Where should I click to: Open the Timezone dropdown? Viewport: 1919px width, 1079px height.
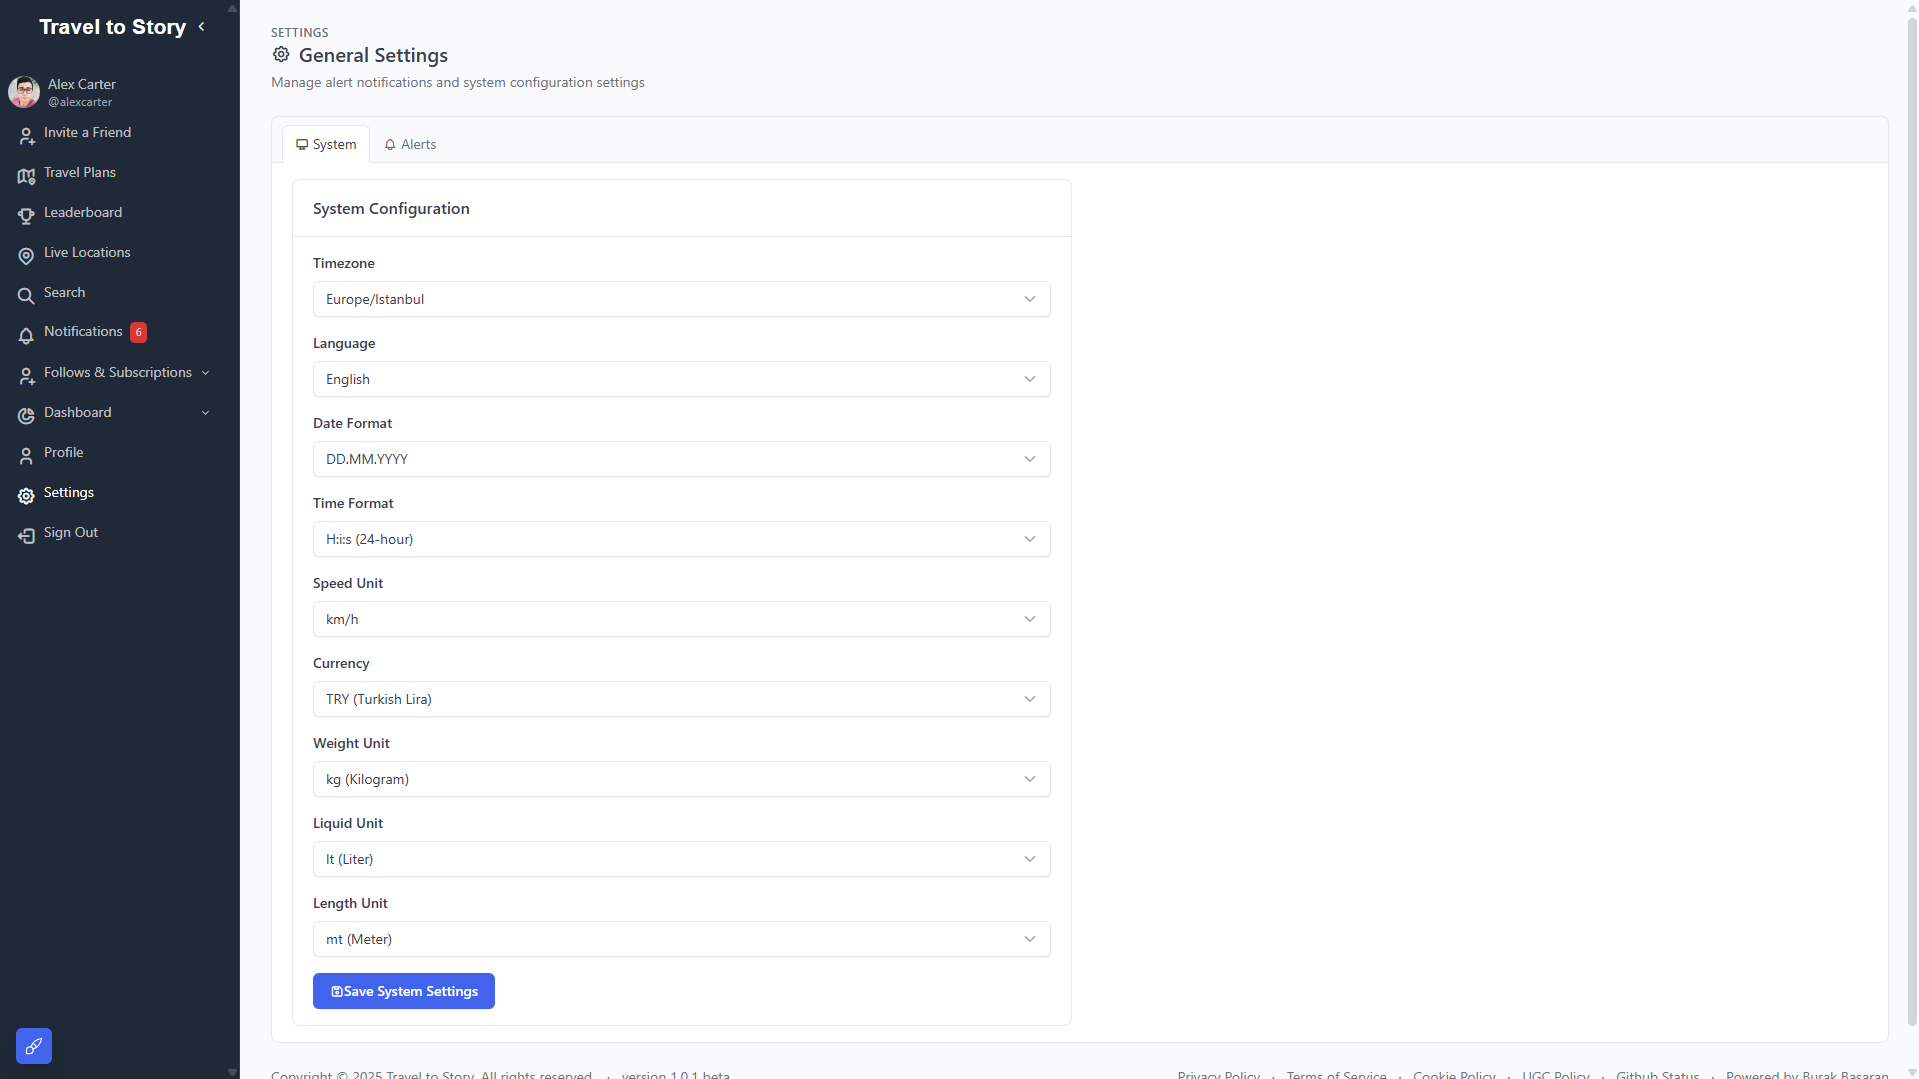tap(681, 299)
